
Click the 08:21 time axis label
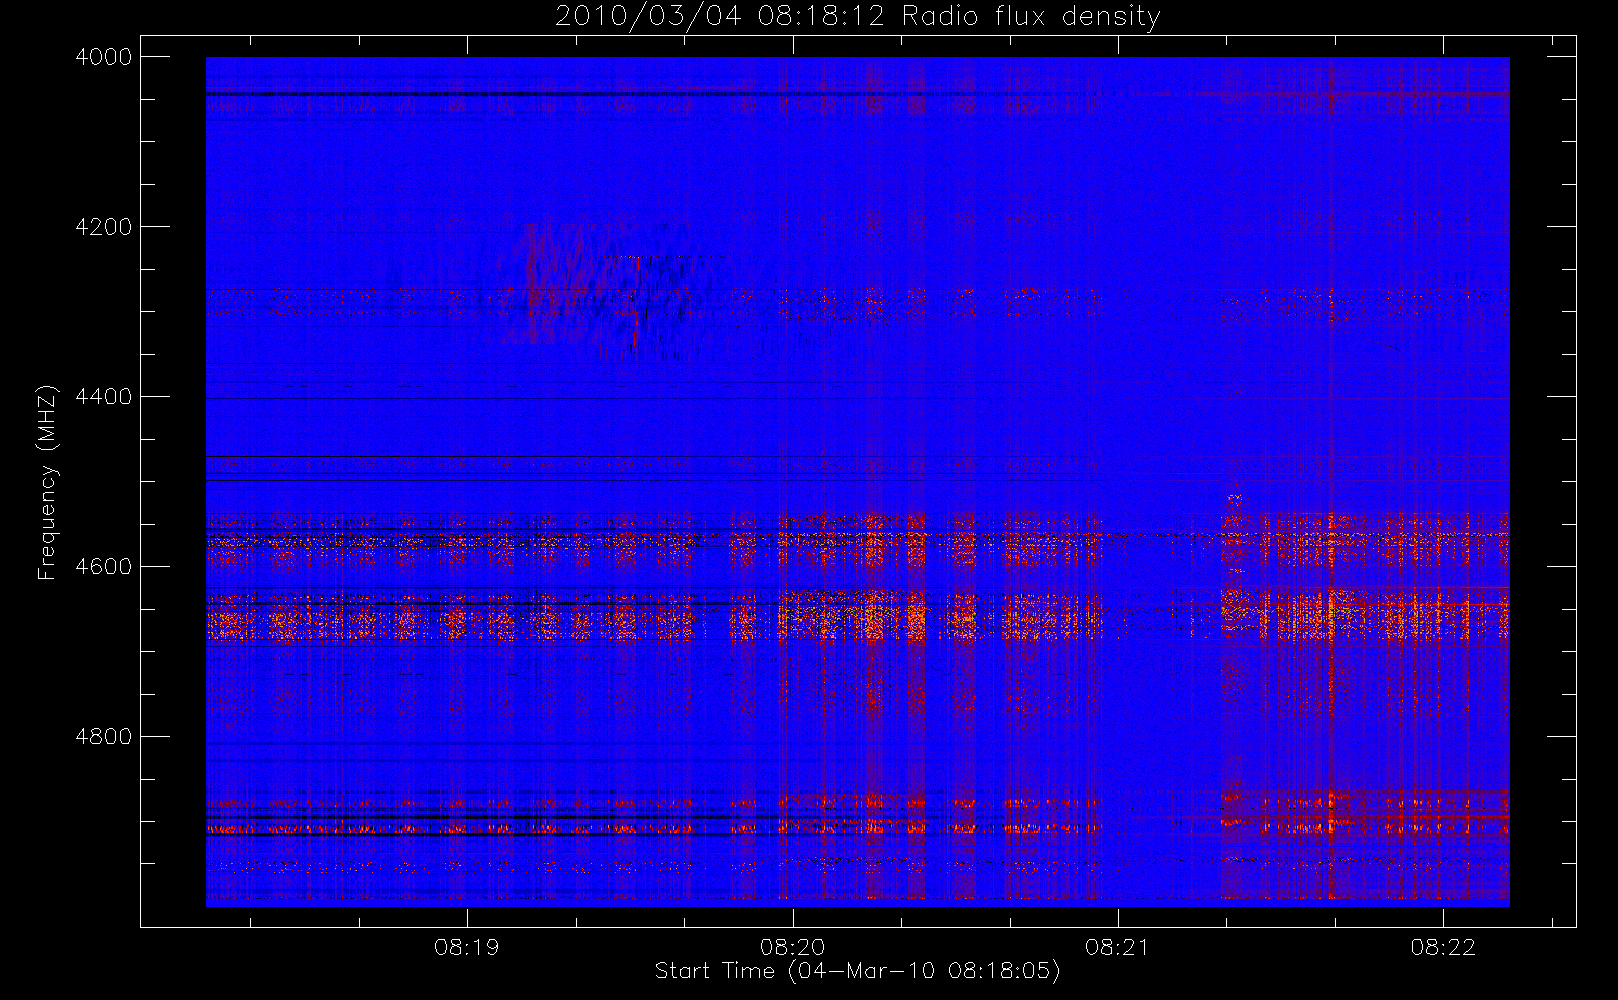[x=1117, y=947]
